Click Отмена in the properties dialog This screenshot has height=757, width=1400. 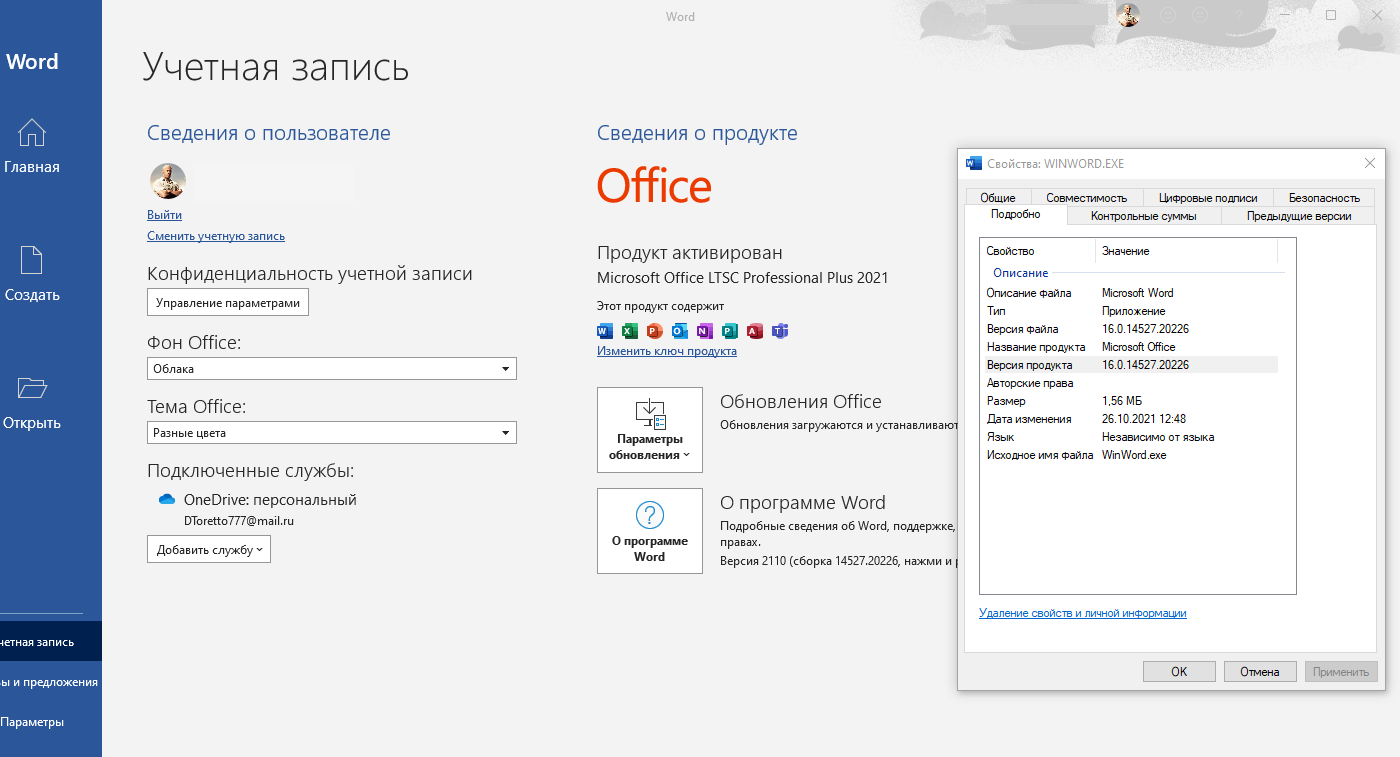click(x=1260, y=672)
